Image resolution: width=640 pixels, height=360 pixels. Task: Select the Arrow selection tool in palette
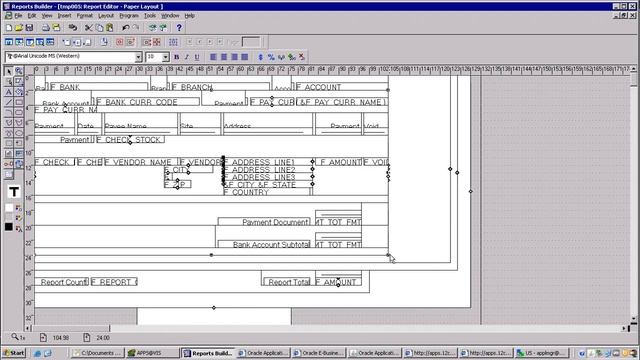pyautogui.click(x=9, y=71)
